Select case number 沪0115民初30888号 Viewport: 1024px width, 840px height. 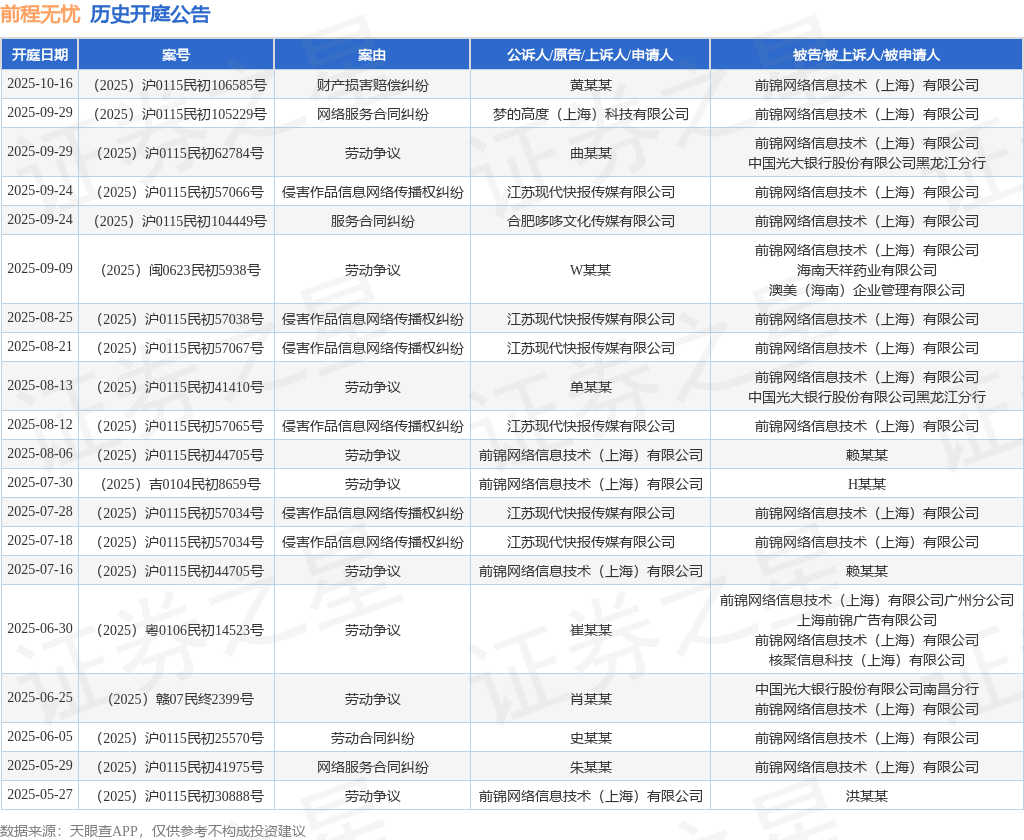pos(180,796)
